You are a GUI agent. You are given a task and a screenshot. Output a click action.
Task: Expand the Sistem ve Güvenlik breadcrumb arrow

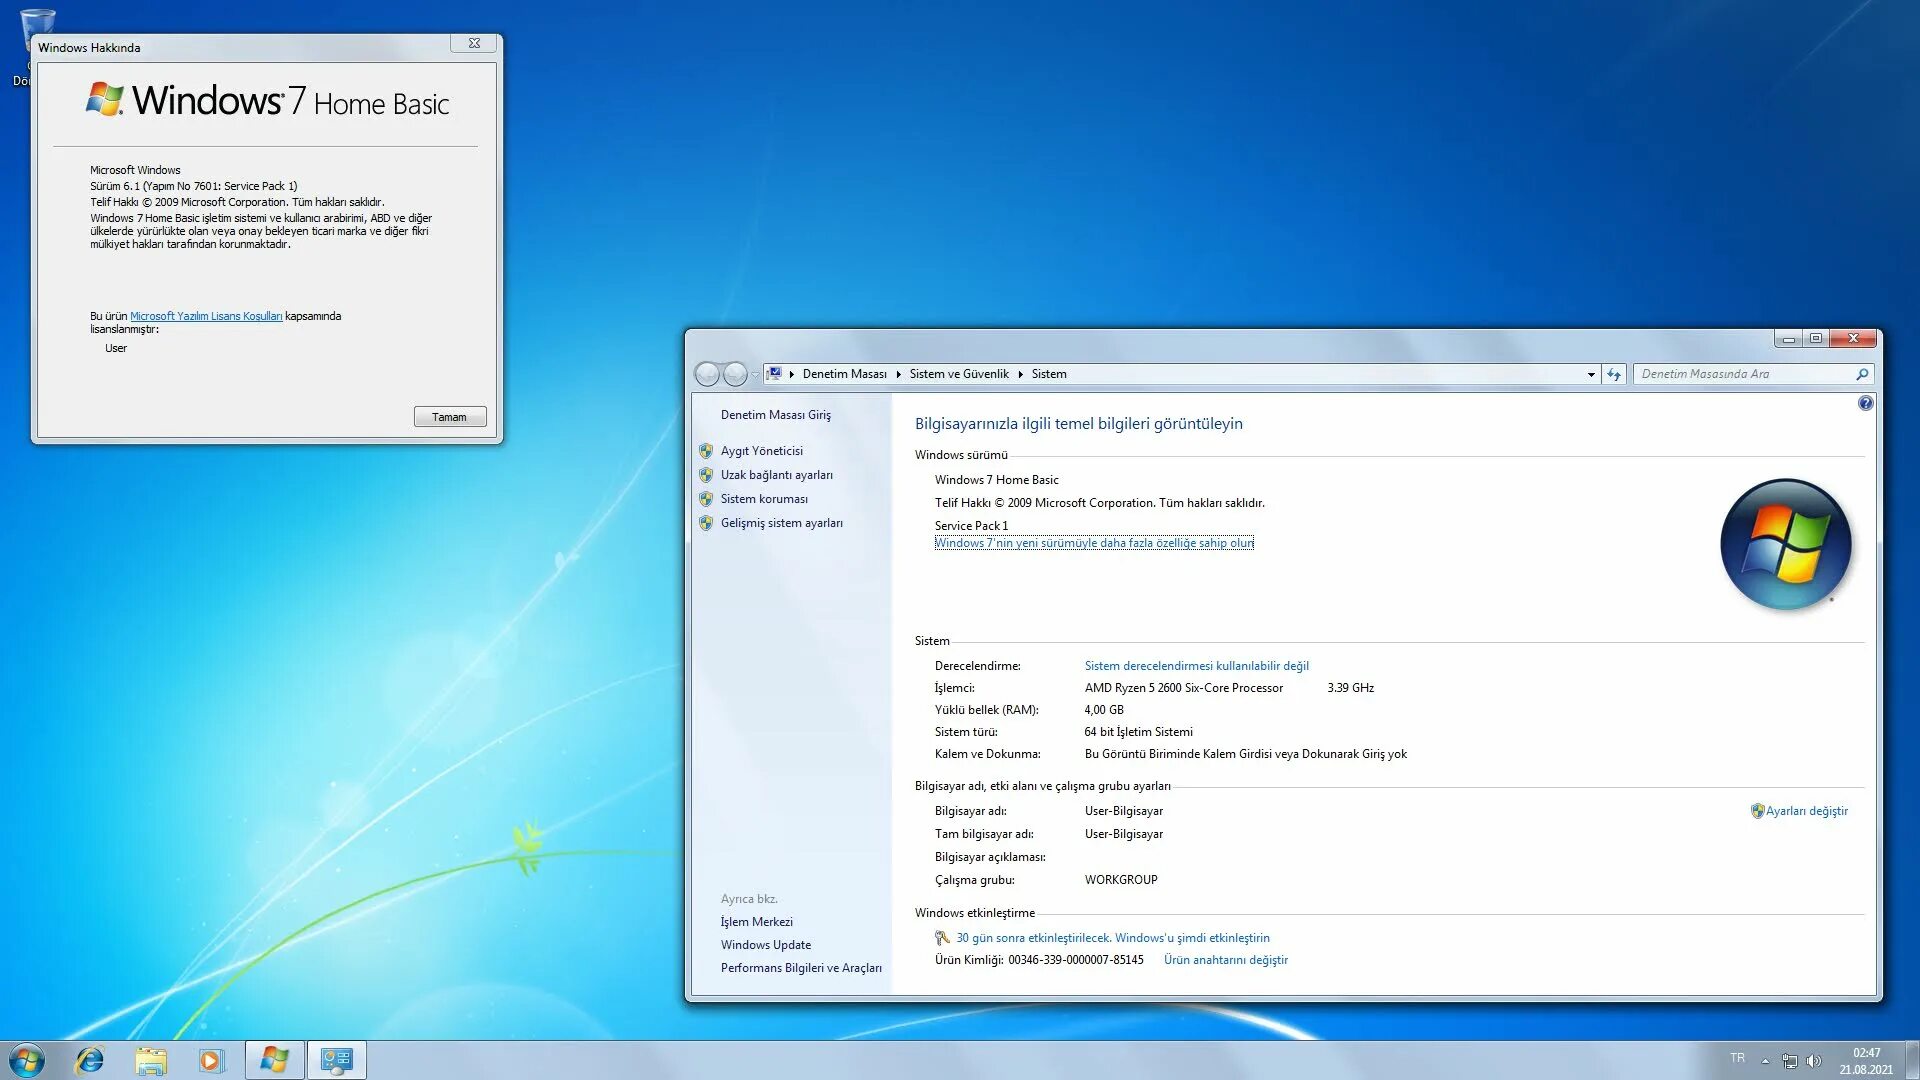1020,375
